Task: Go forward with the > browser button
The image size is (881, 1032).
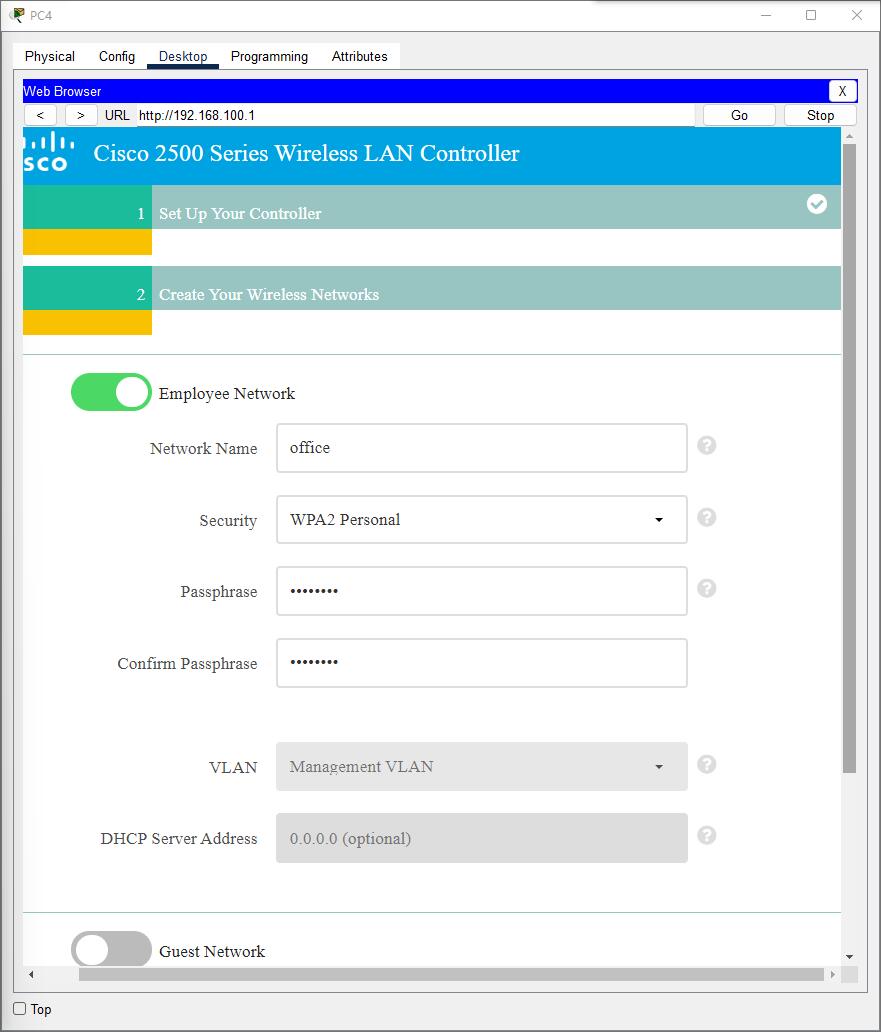Action: [x=81, y=115]
